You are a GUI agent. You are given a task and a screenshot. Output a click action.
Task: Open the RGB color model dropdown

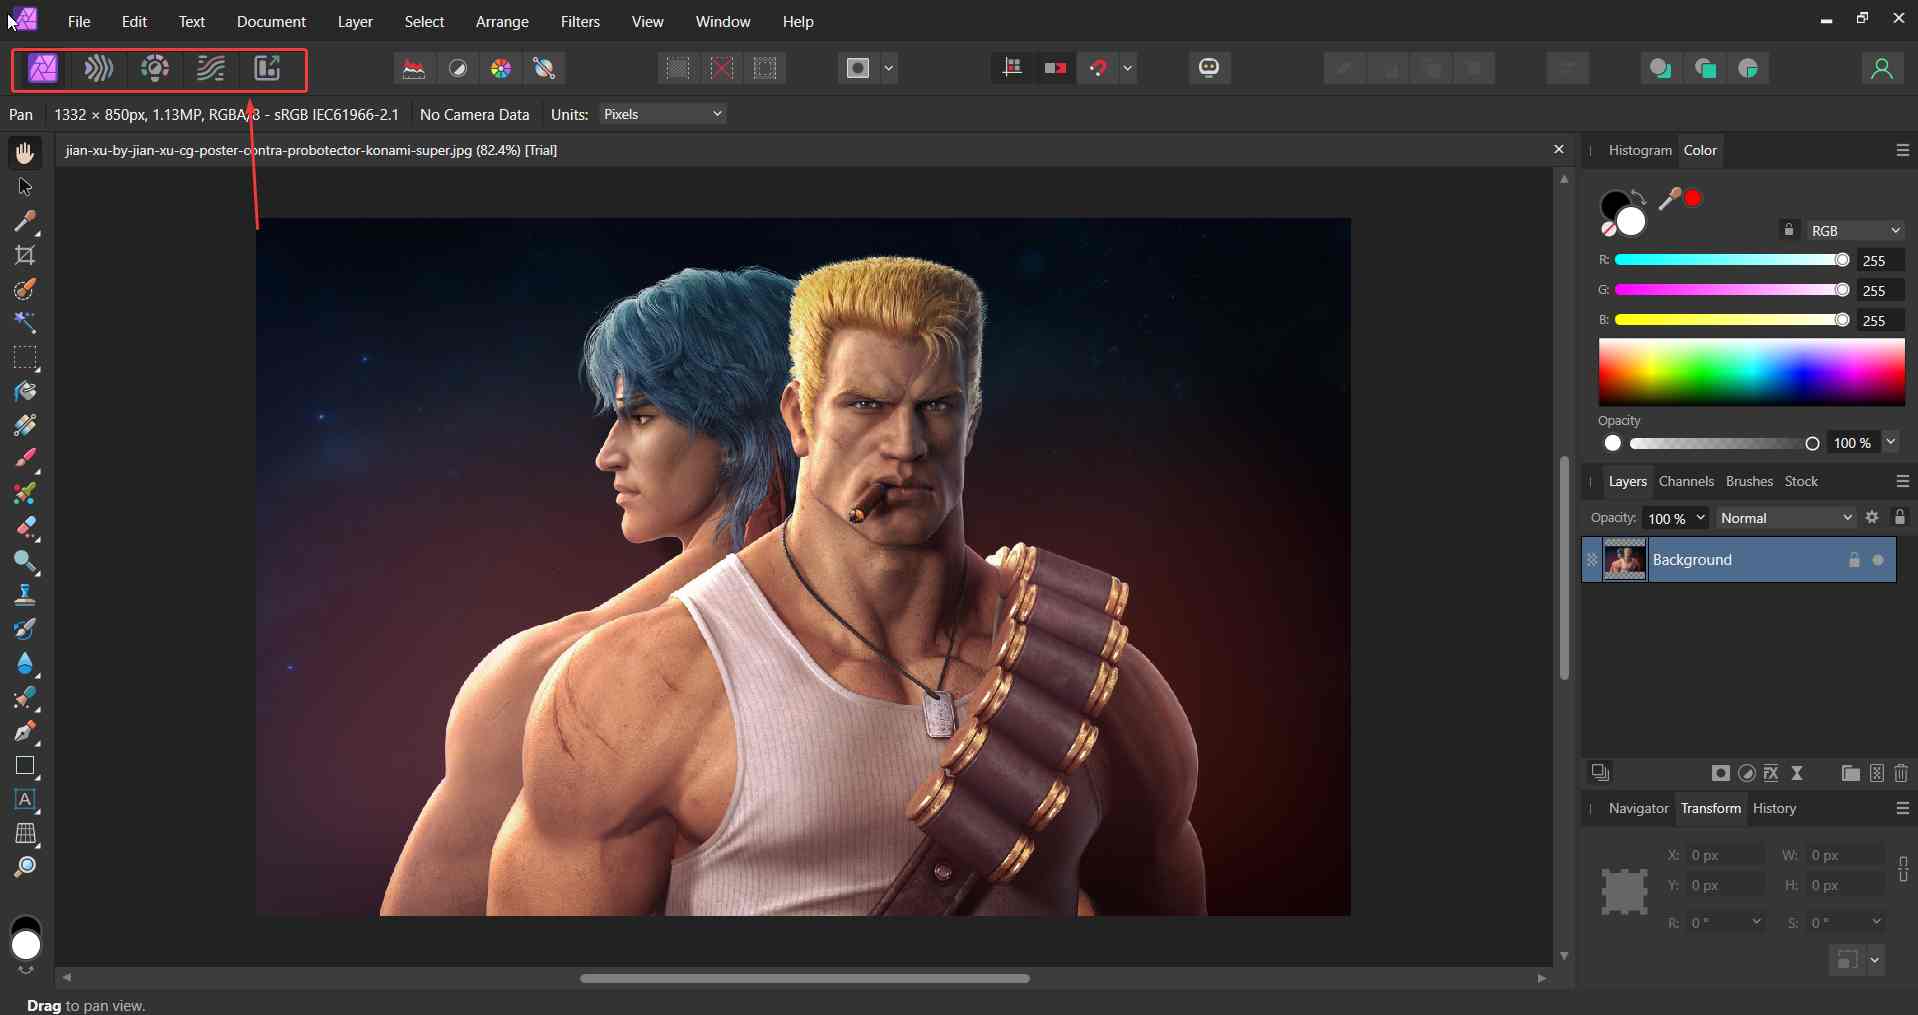coord(1855,230)
